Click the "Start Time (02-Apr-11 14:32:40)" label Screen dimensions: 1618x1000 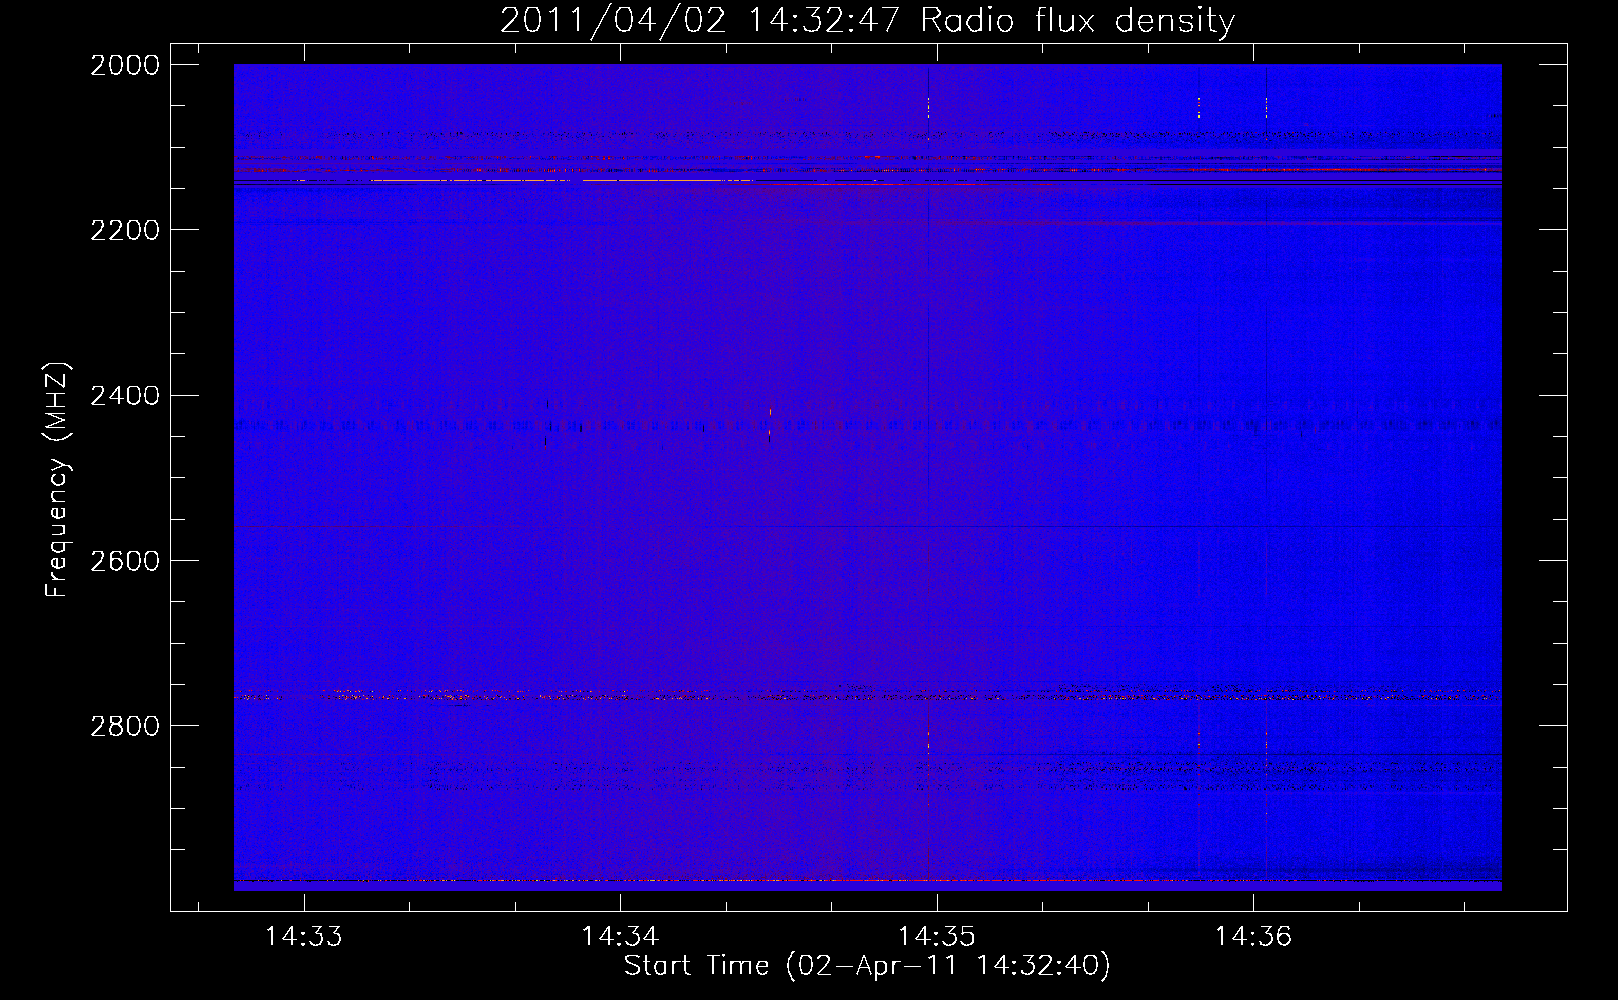867,966
